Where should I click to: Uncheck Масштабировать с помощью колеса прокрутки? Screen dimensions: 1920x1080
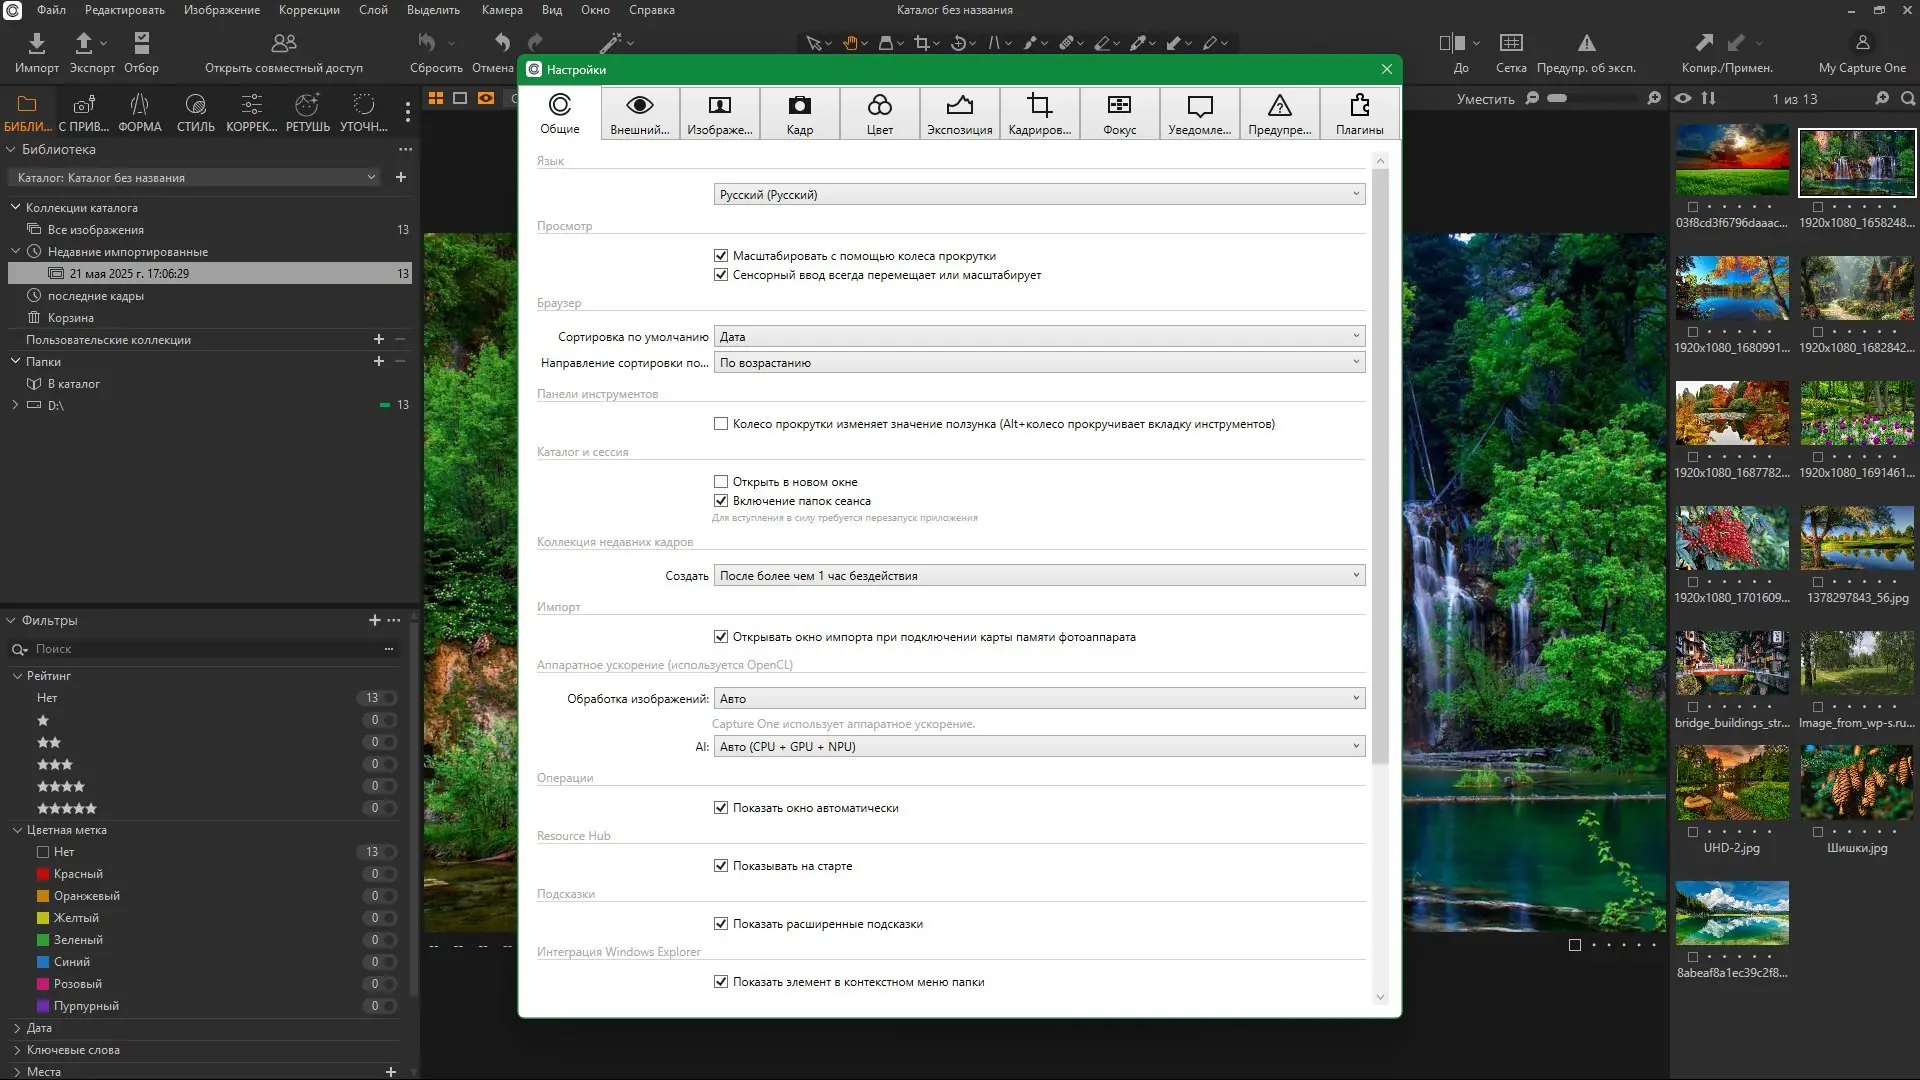click(x=721, y=256)
